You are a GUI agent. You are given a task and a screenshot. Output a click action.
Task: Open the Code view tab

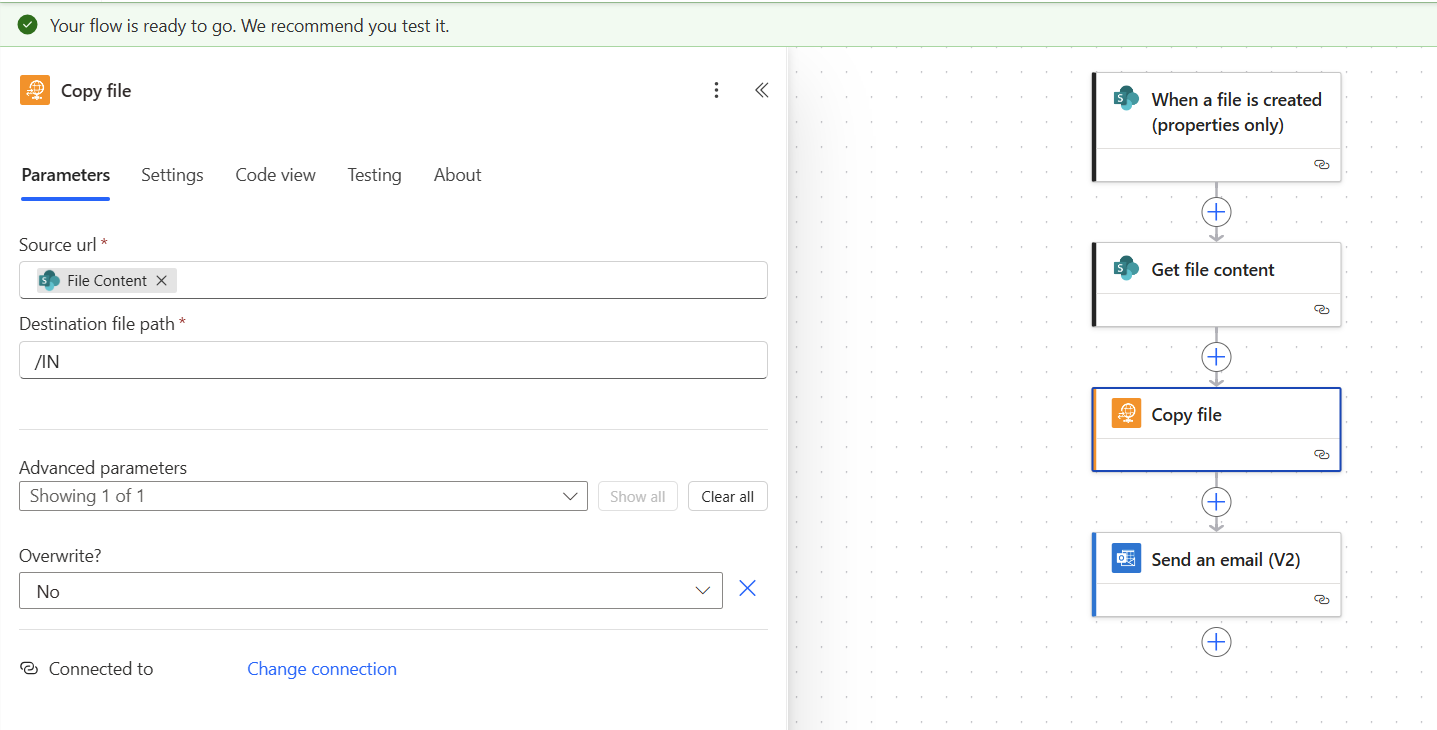(275, 175)
